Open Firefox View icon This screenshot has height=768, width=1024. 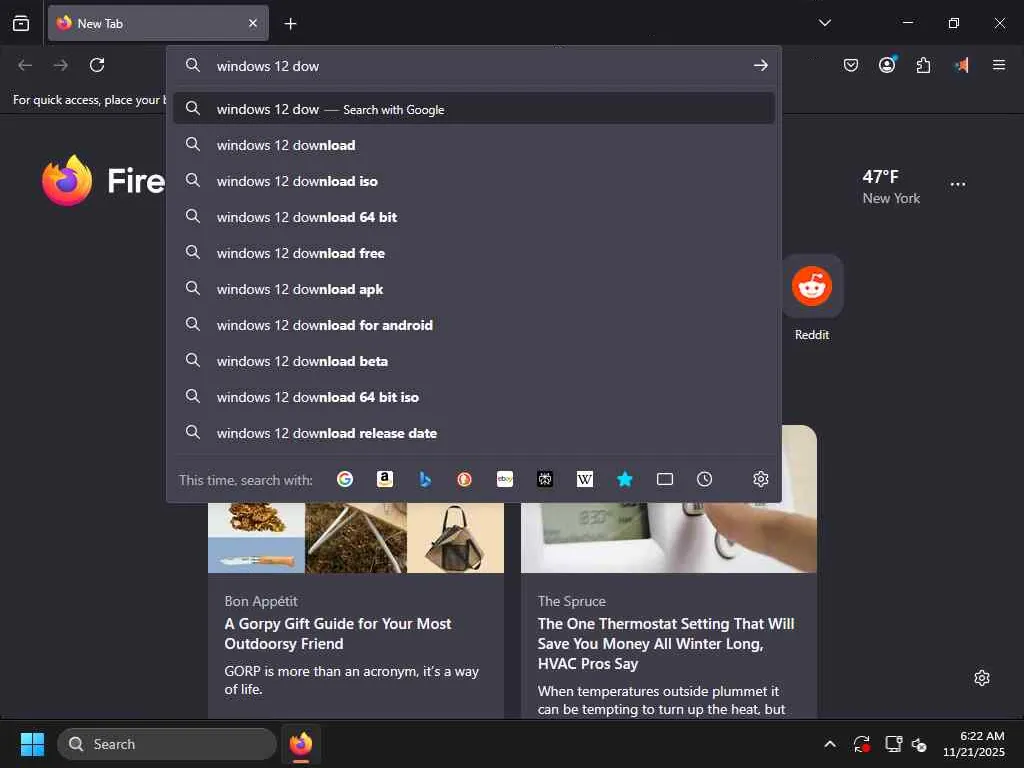pyautogui.click(x=21, y=24)
